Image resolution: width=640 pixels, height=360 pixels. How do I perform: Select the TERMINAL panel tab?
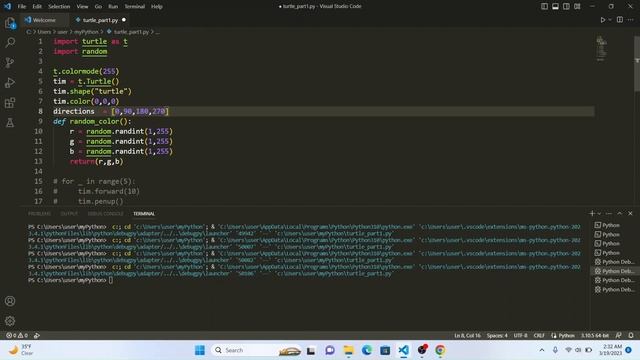click(x=144, y=213)
